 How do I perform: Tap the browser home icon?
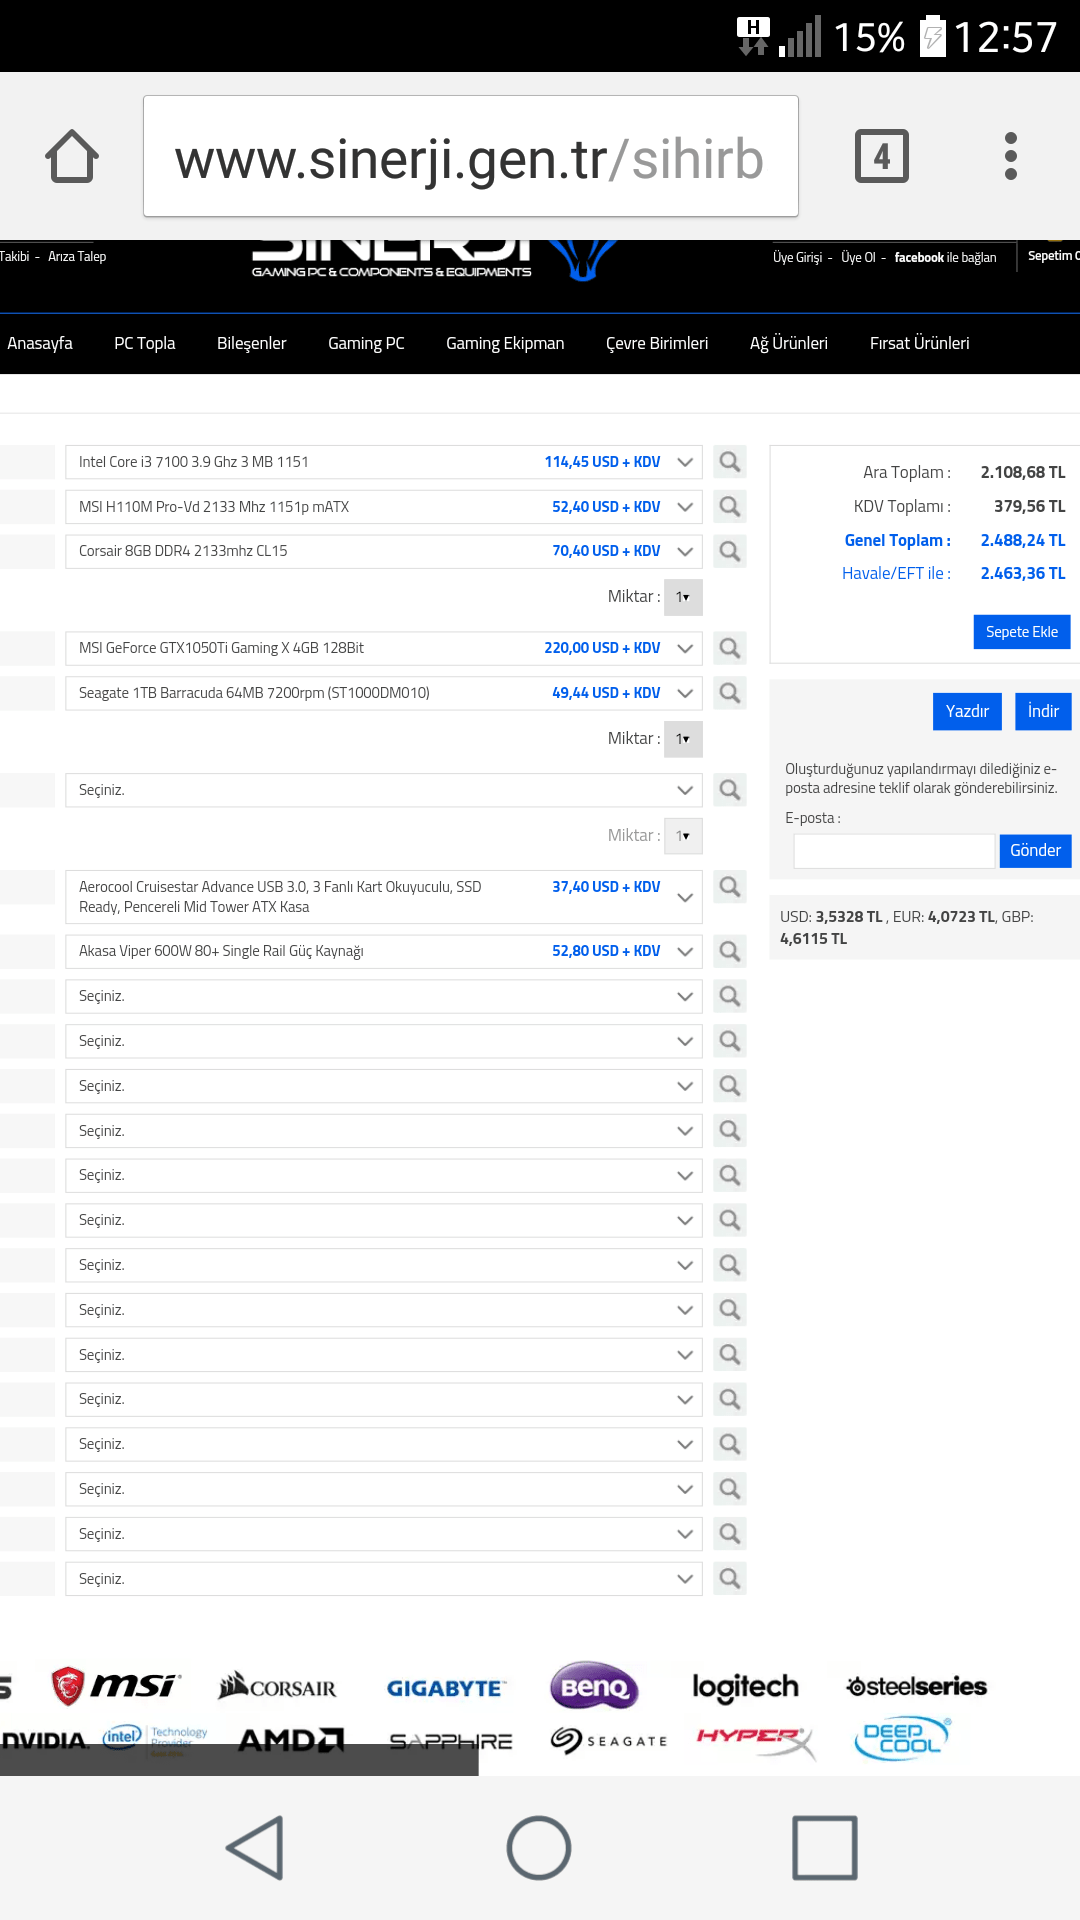point(72,156)
